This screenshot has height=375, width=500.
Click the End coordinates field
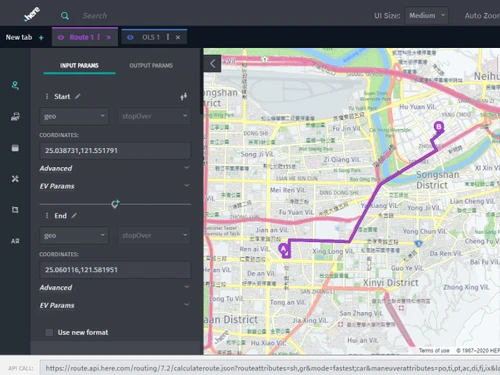(115, 270)
